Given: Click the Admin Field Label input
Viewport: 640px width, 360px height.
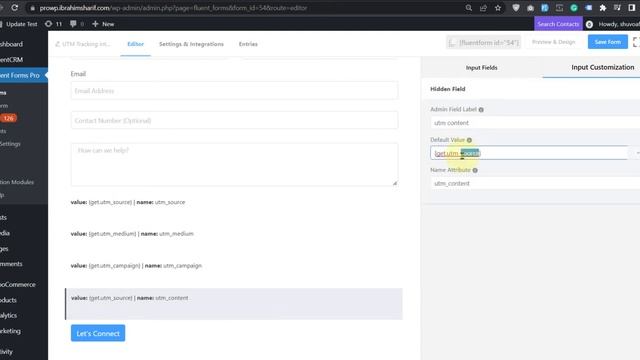Looking at the screenshot, I should point(535,122).
